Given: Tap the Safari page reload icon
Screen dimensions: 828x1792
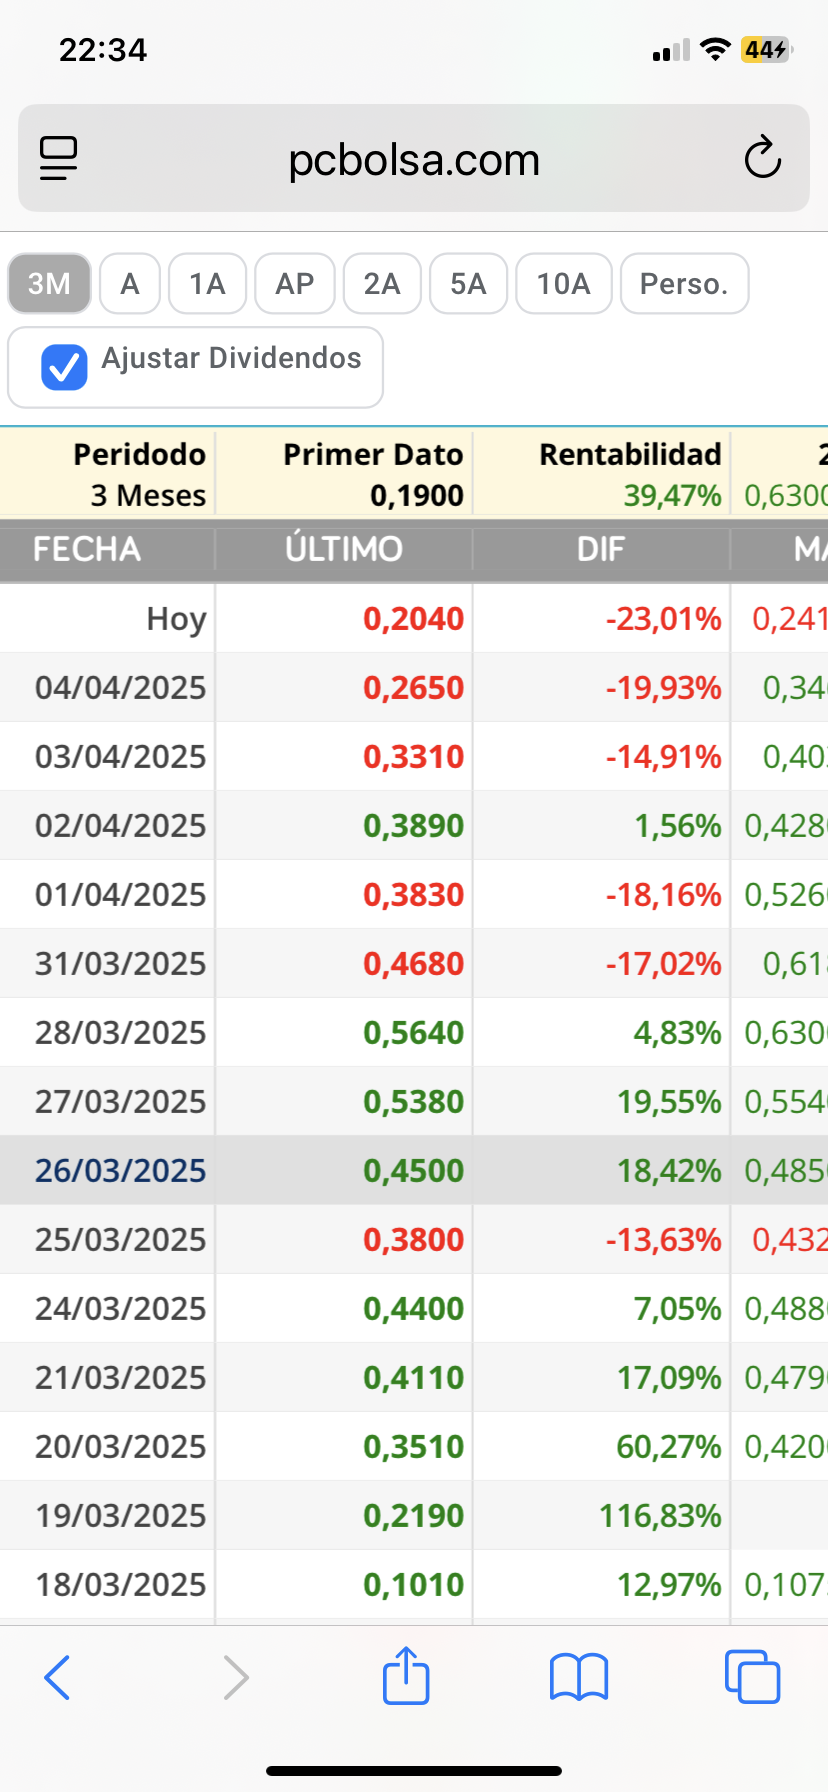Looking at the screenshot, I should 762,158.
